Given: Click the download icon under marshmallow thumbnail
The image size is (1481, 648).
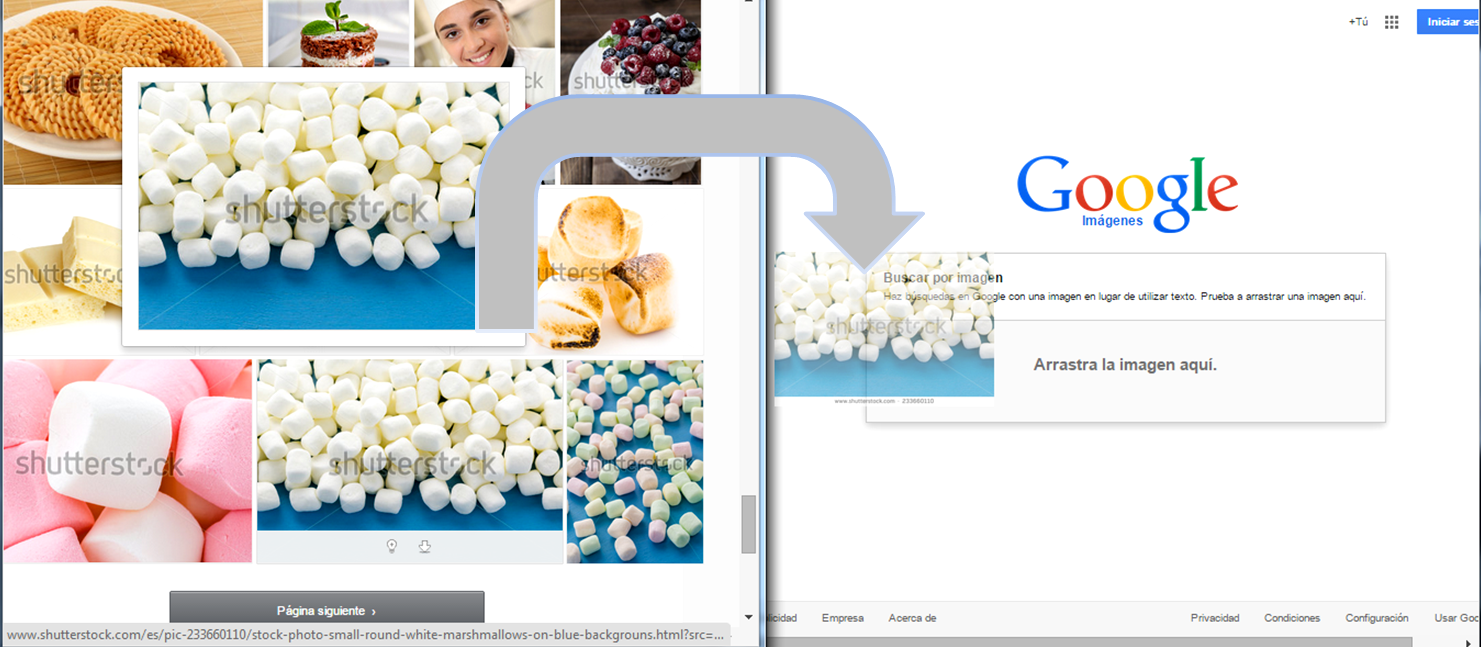Looking at the screenshot, I should (x=424, y=546).
